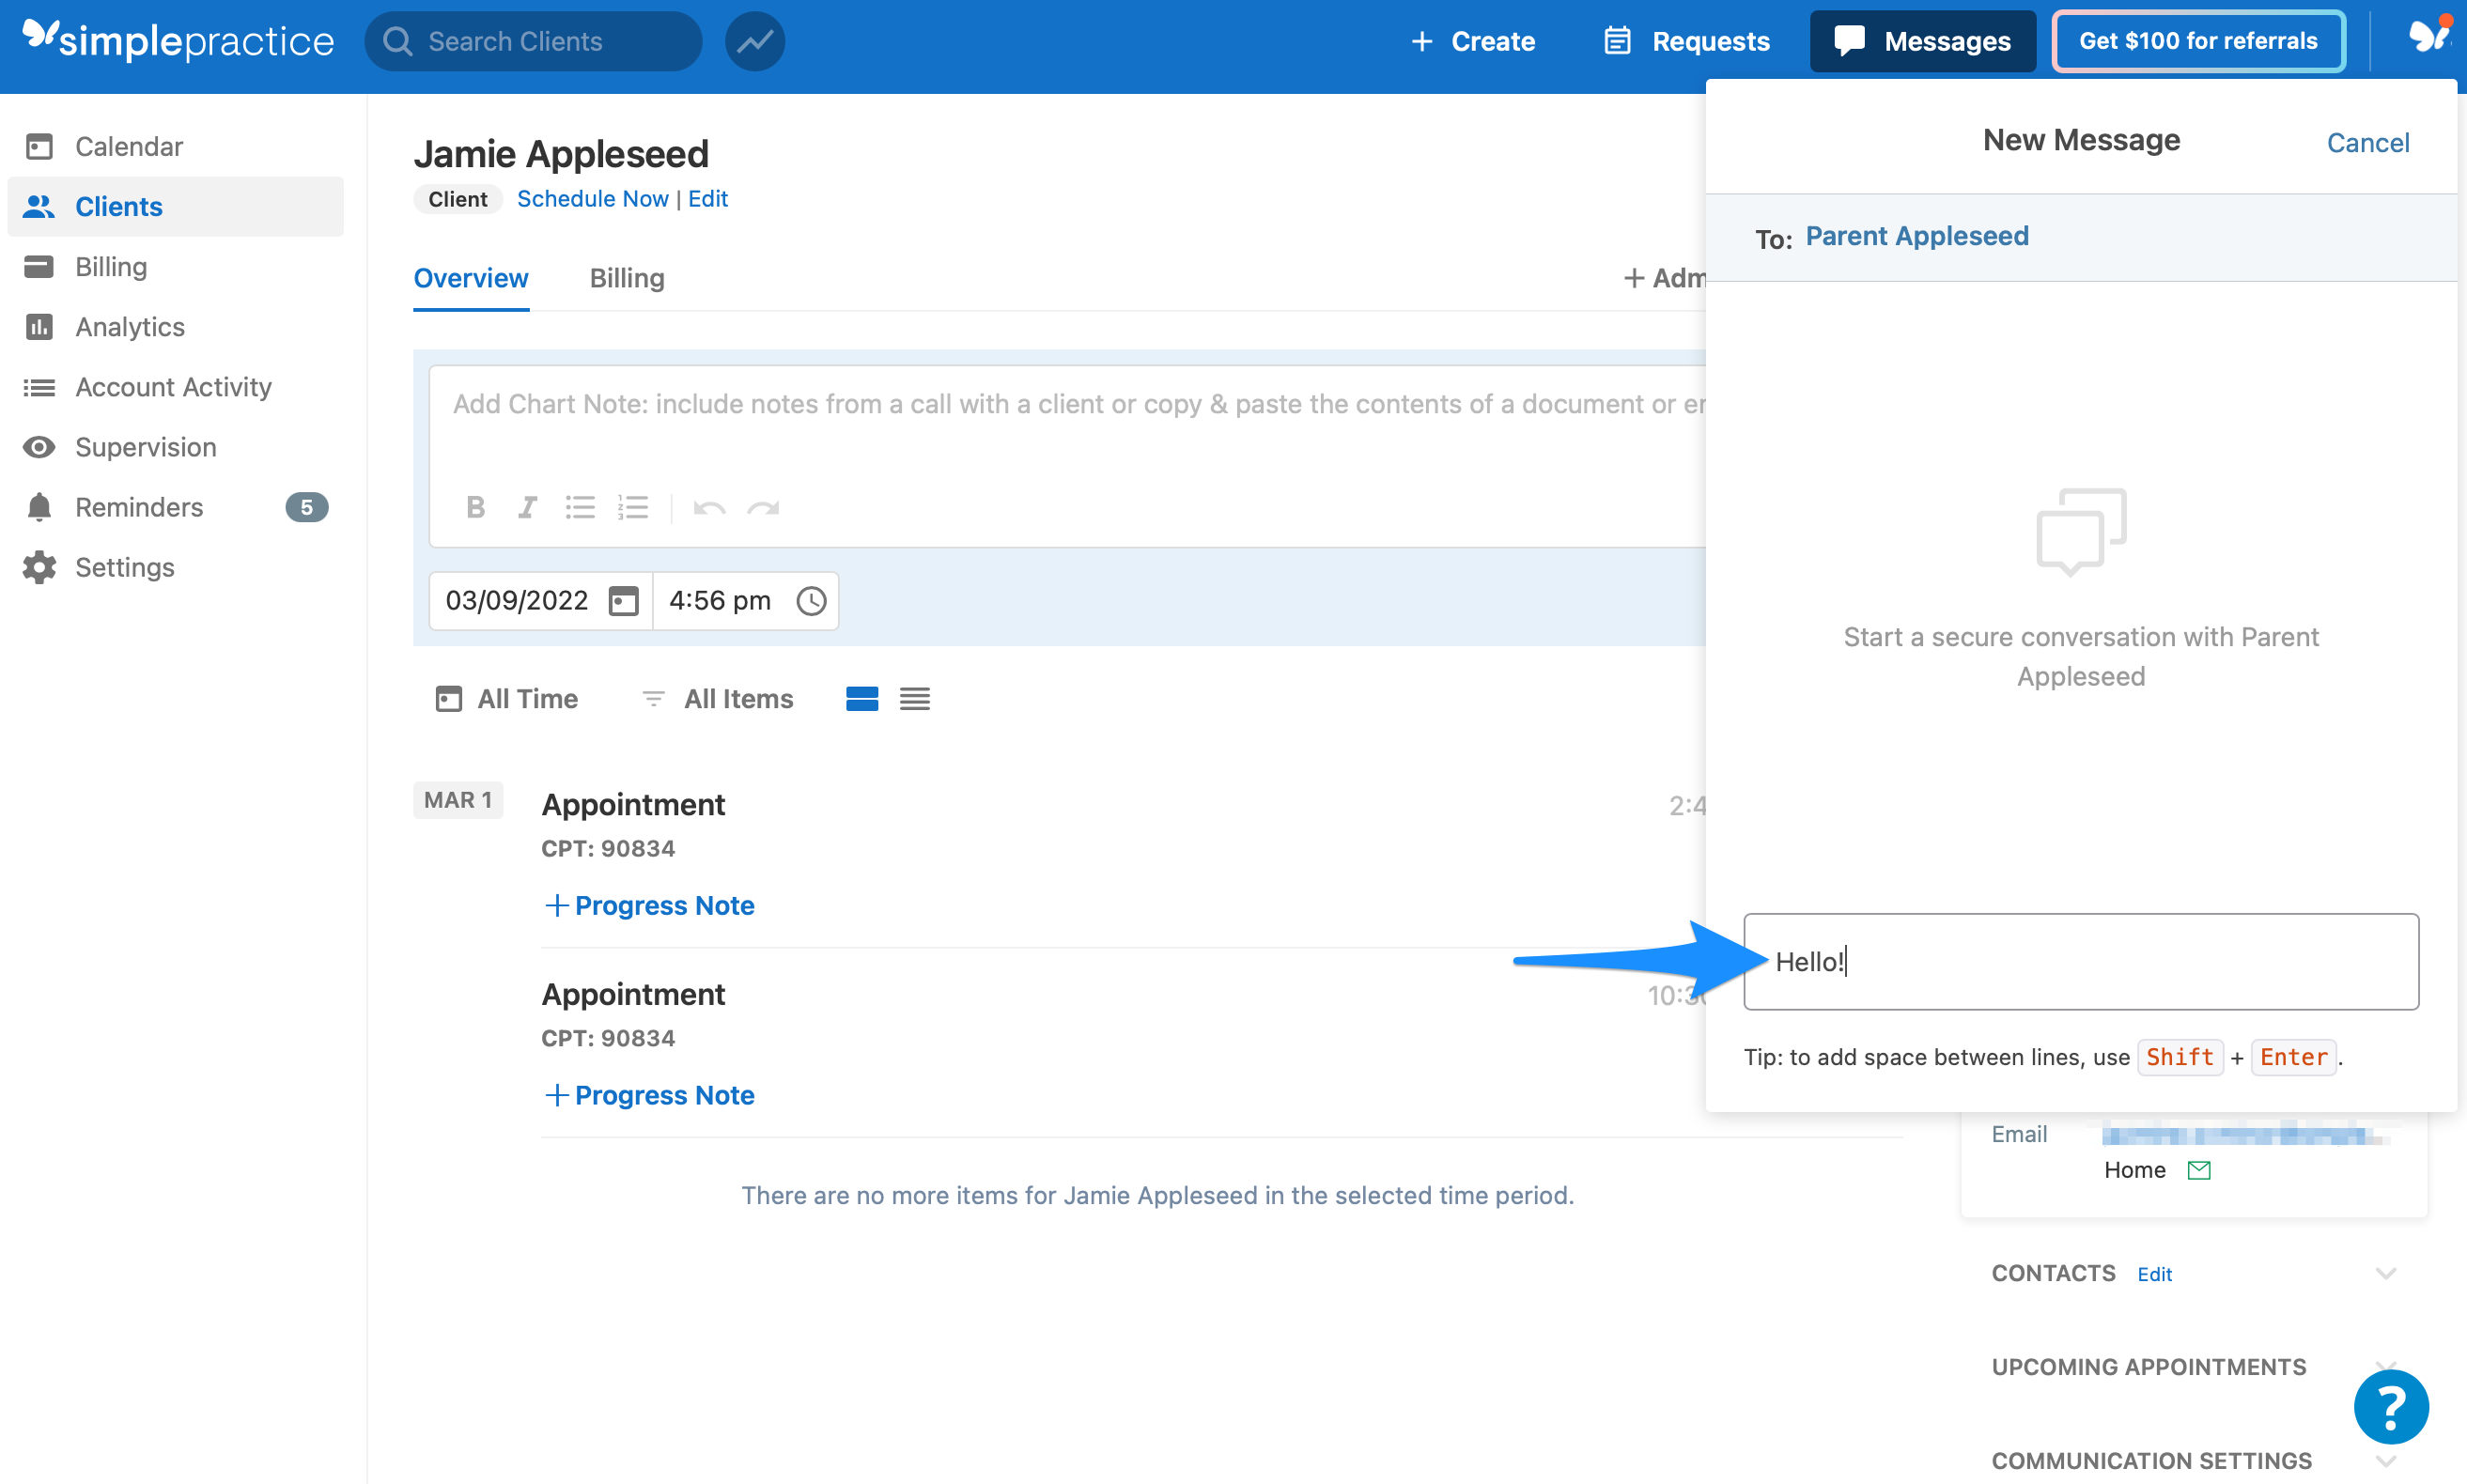This screenshot has height=1484, width=2467.
Task: Click the Calendar sidebar icon
Action: pyautogui.click(x=39, y=146)
